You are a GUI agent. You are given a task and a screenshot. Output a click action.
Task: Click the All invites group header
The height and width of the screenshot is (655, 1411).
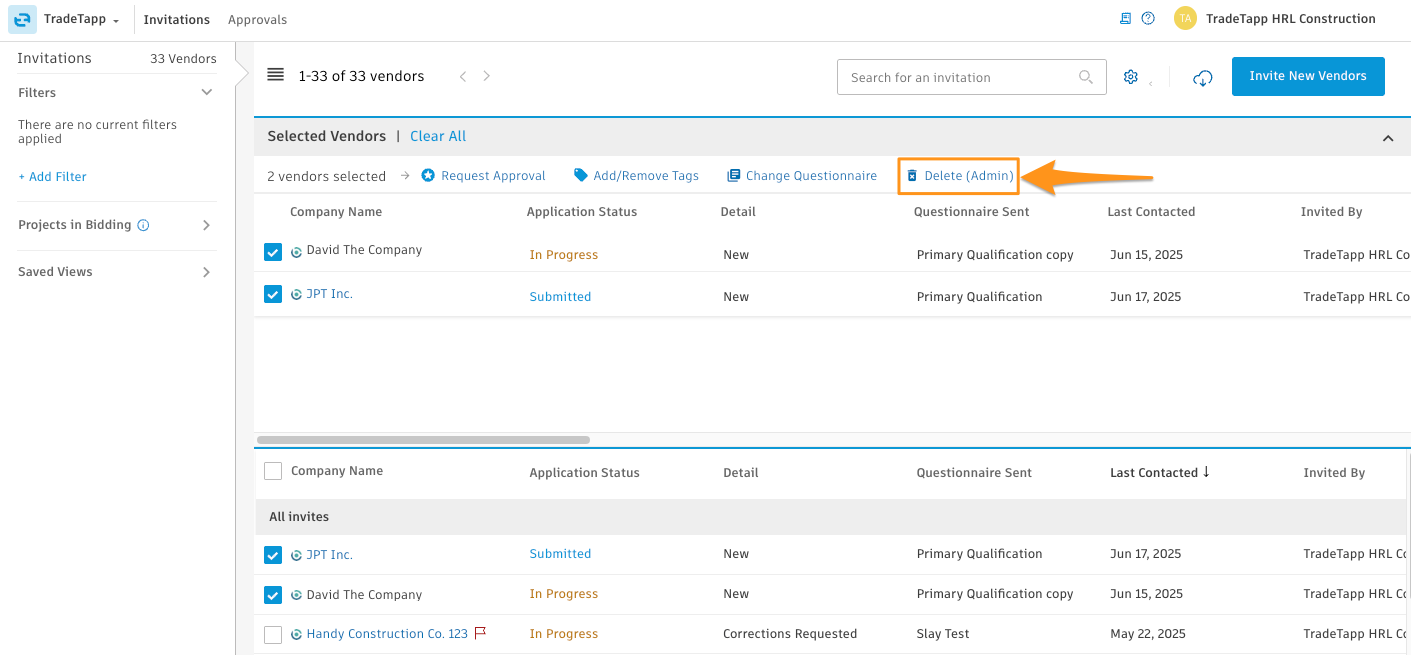(x=830, y=517)
